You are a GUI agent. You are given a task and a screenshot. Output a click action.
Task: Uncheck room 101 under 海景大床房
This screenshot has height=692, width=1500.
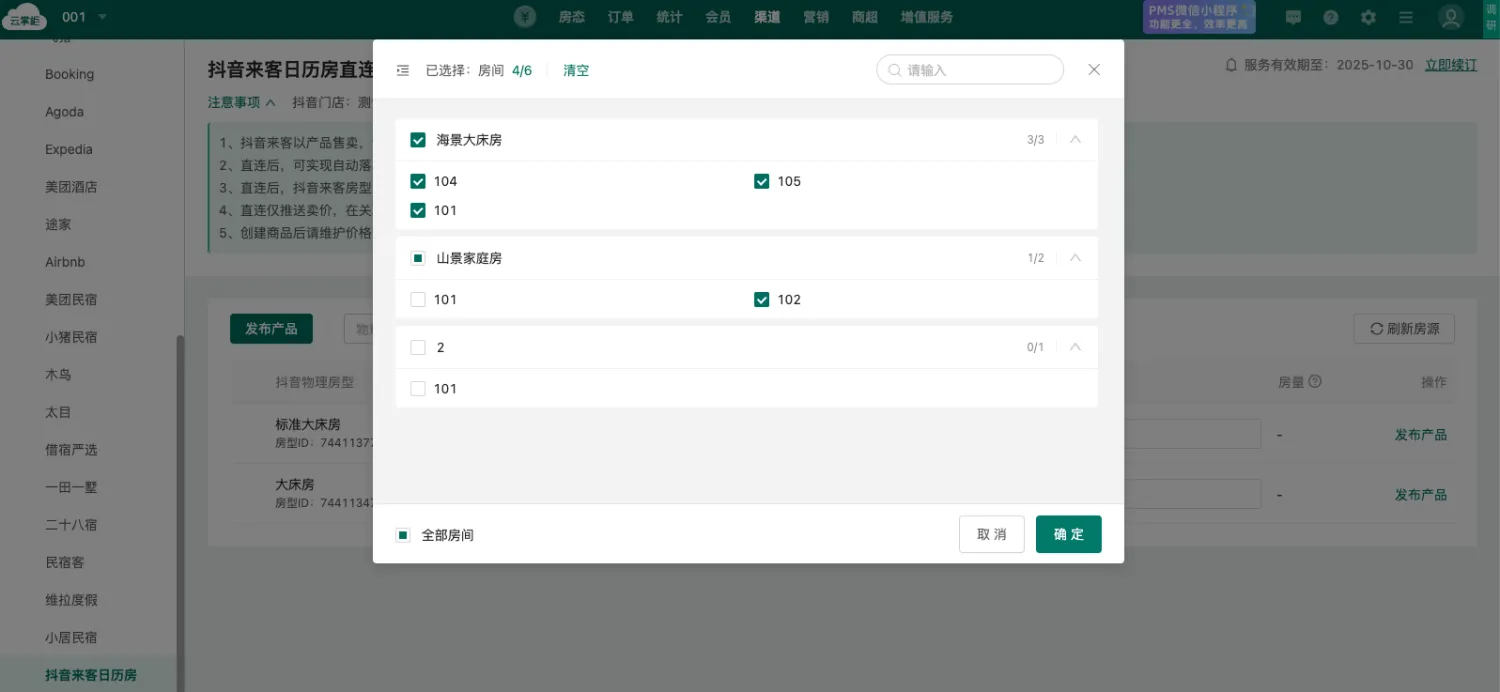pos(418,210)
